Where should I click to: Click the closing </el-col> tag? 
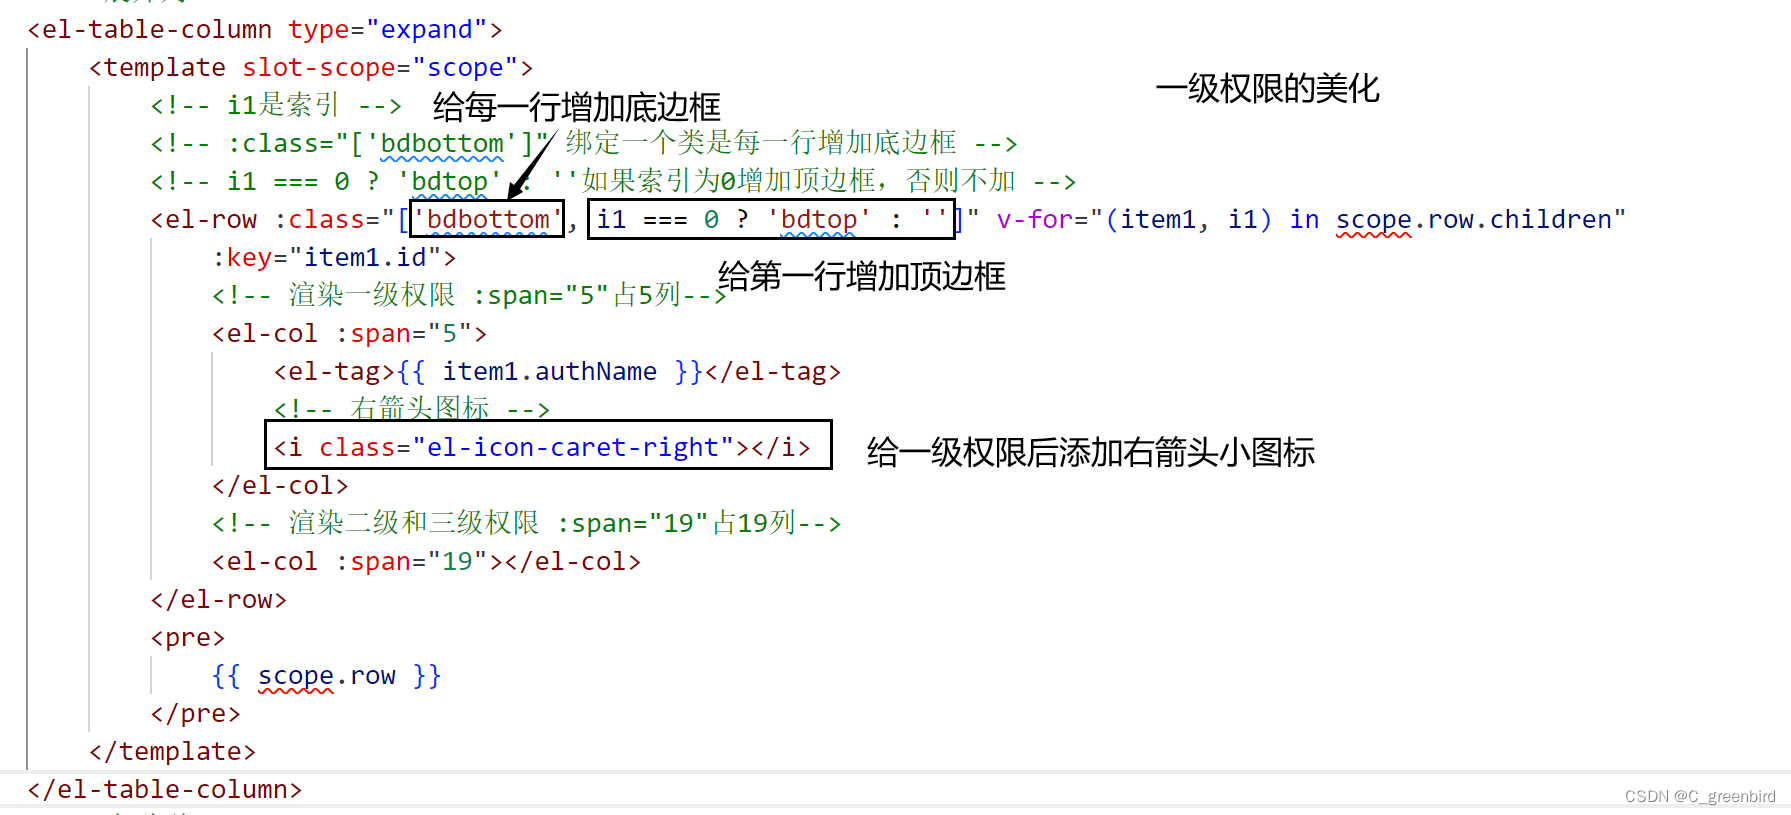[x=280, y=485]
